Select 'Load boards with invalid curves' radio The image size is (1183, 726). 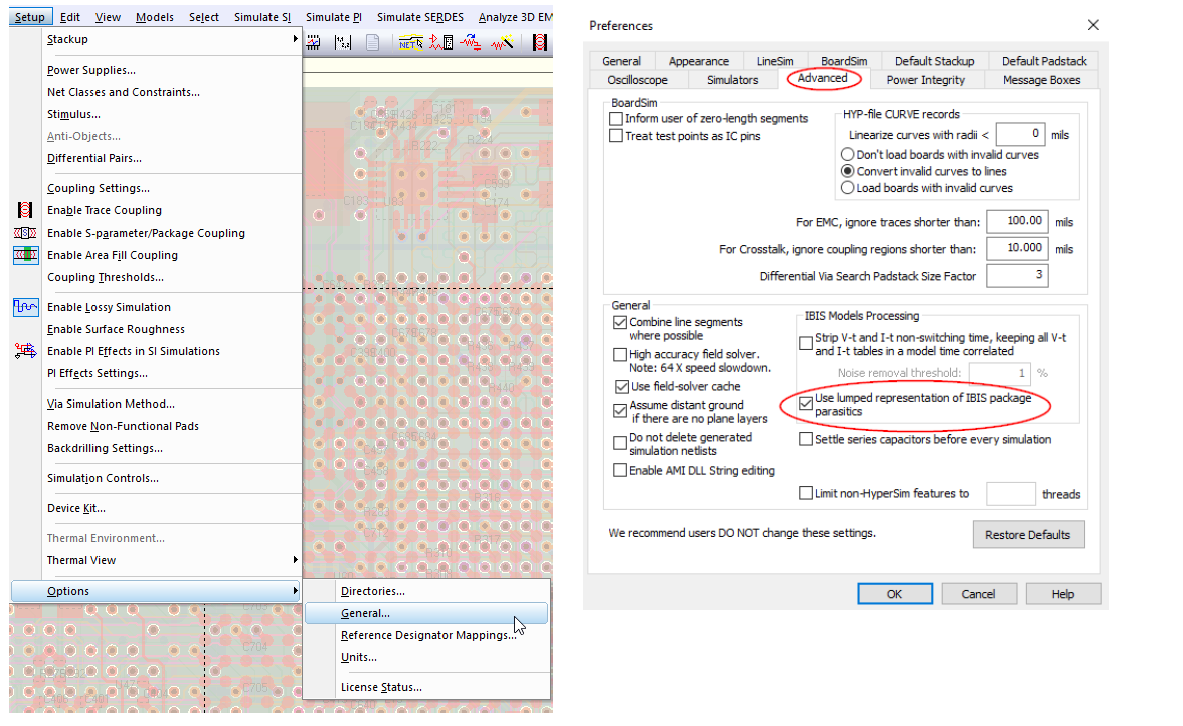click(x=847, y=187)
